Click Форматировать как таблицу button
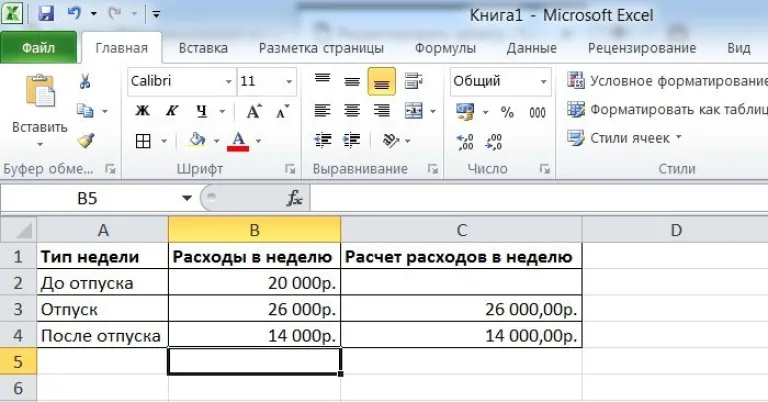Screen dimensions: 768x402 pyautogui.click(x=667, y=109)
